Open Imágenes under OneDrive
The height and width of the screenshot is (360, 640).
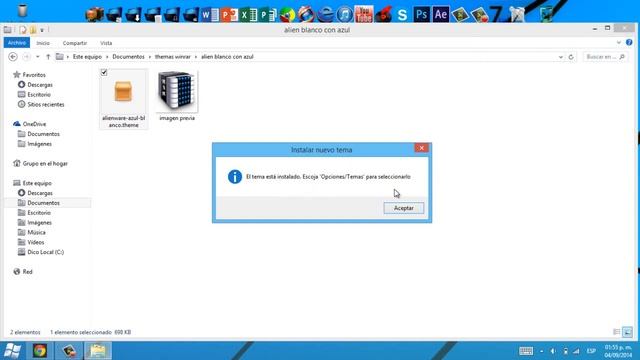pyautogui.click(x=39, y=144)
